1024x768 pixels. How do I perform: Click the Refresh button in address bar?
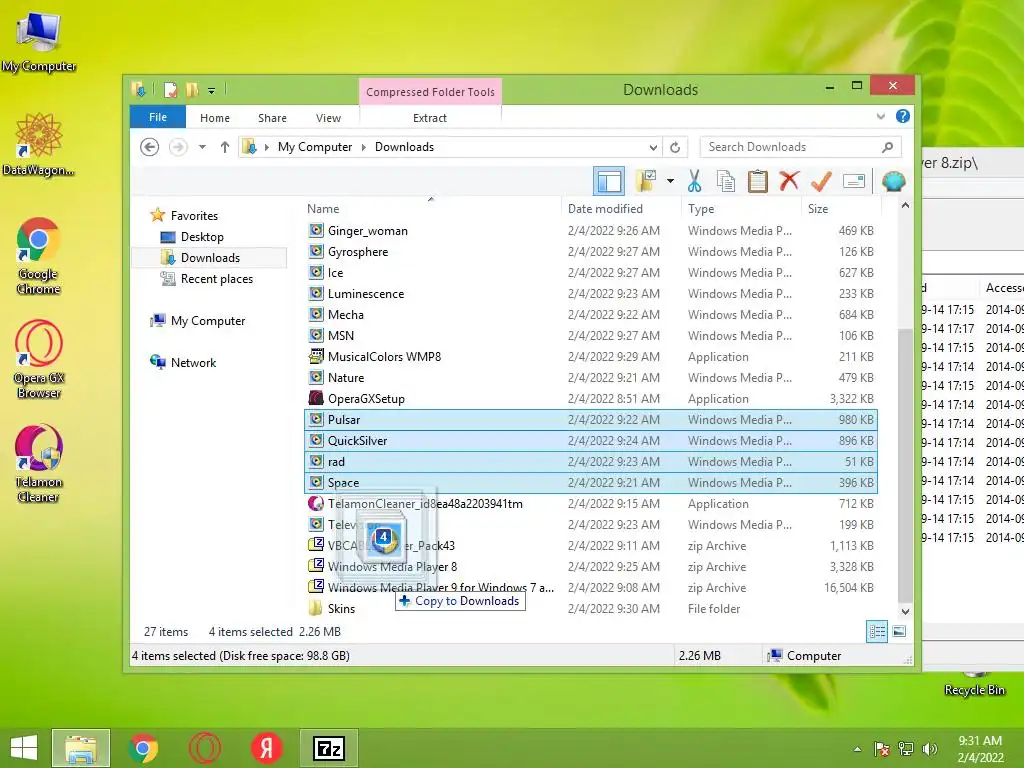pos(675,148)
